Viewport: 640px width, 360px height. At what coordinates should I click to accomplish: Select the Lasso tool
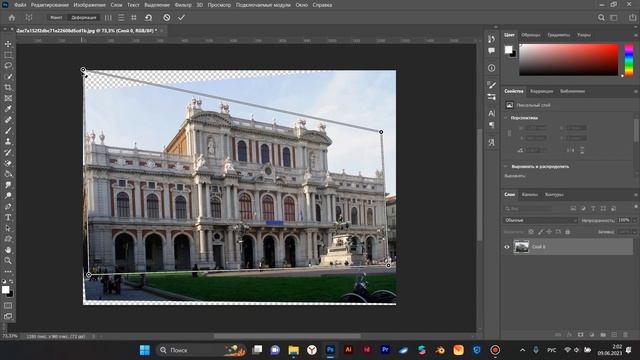[8, 65]
